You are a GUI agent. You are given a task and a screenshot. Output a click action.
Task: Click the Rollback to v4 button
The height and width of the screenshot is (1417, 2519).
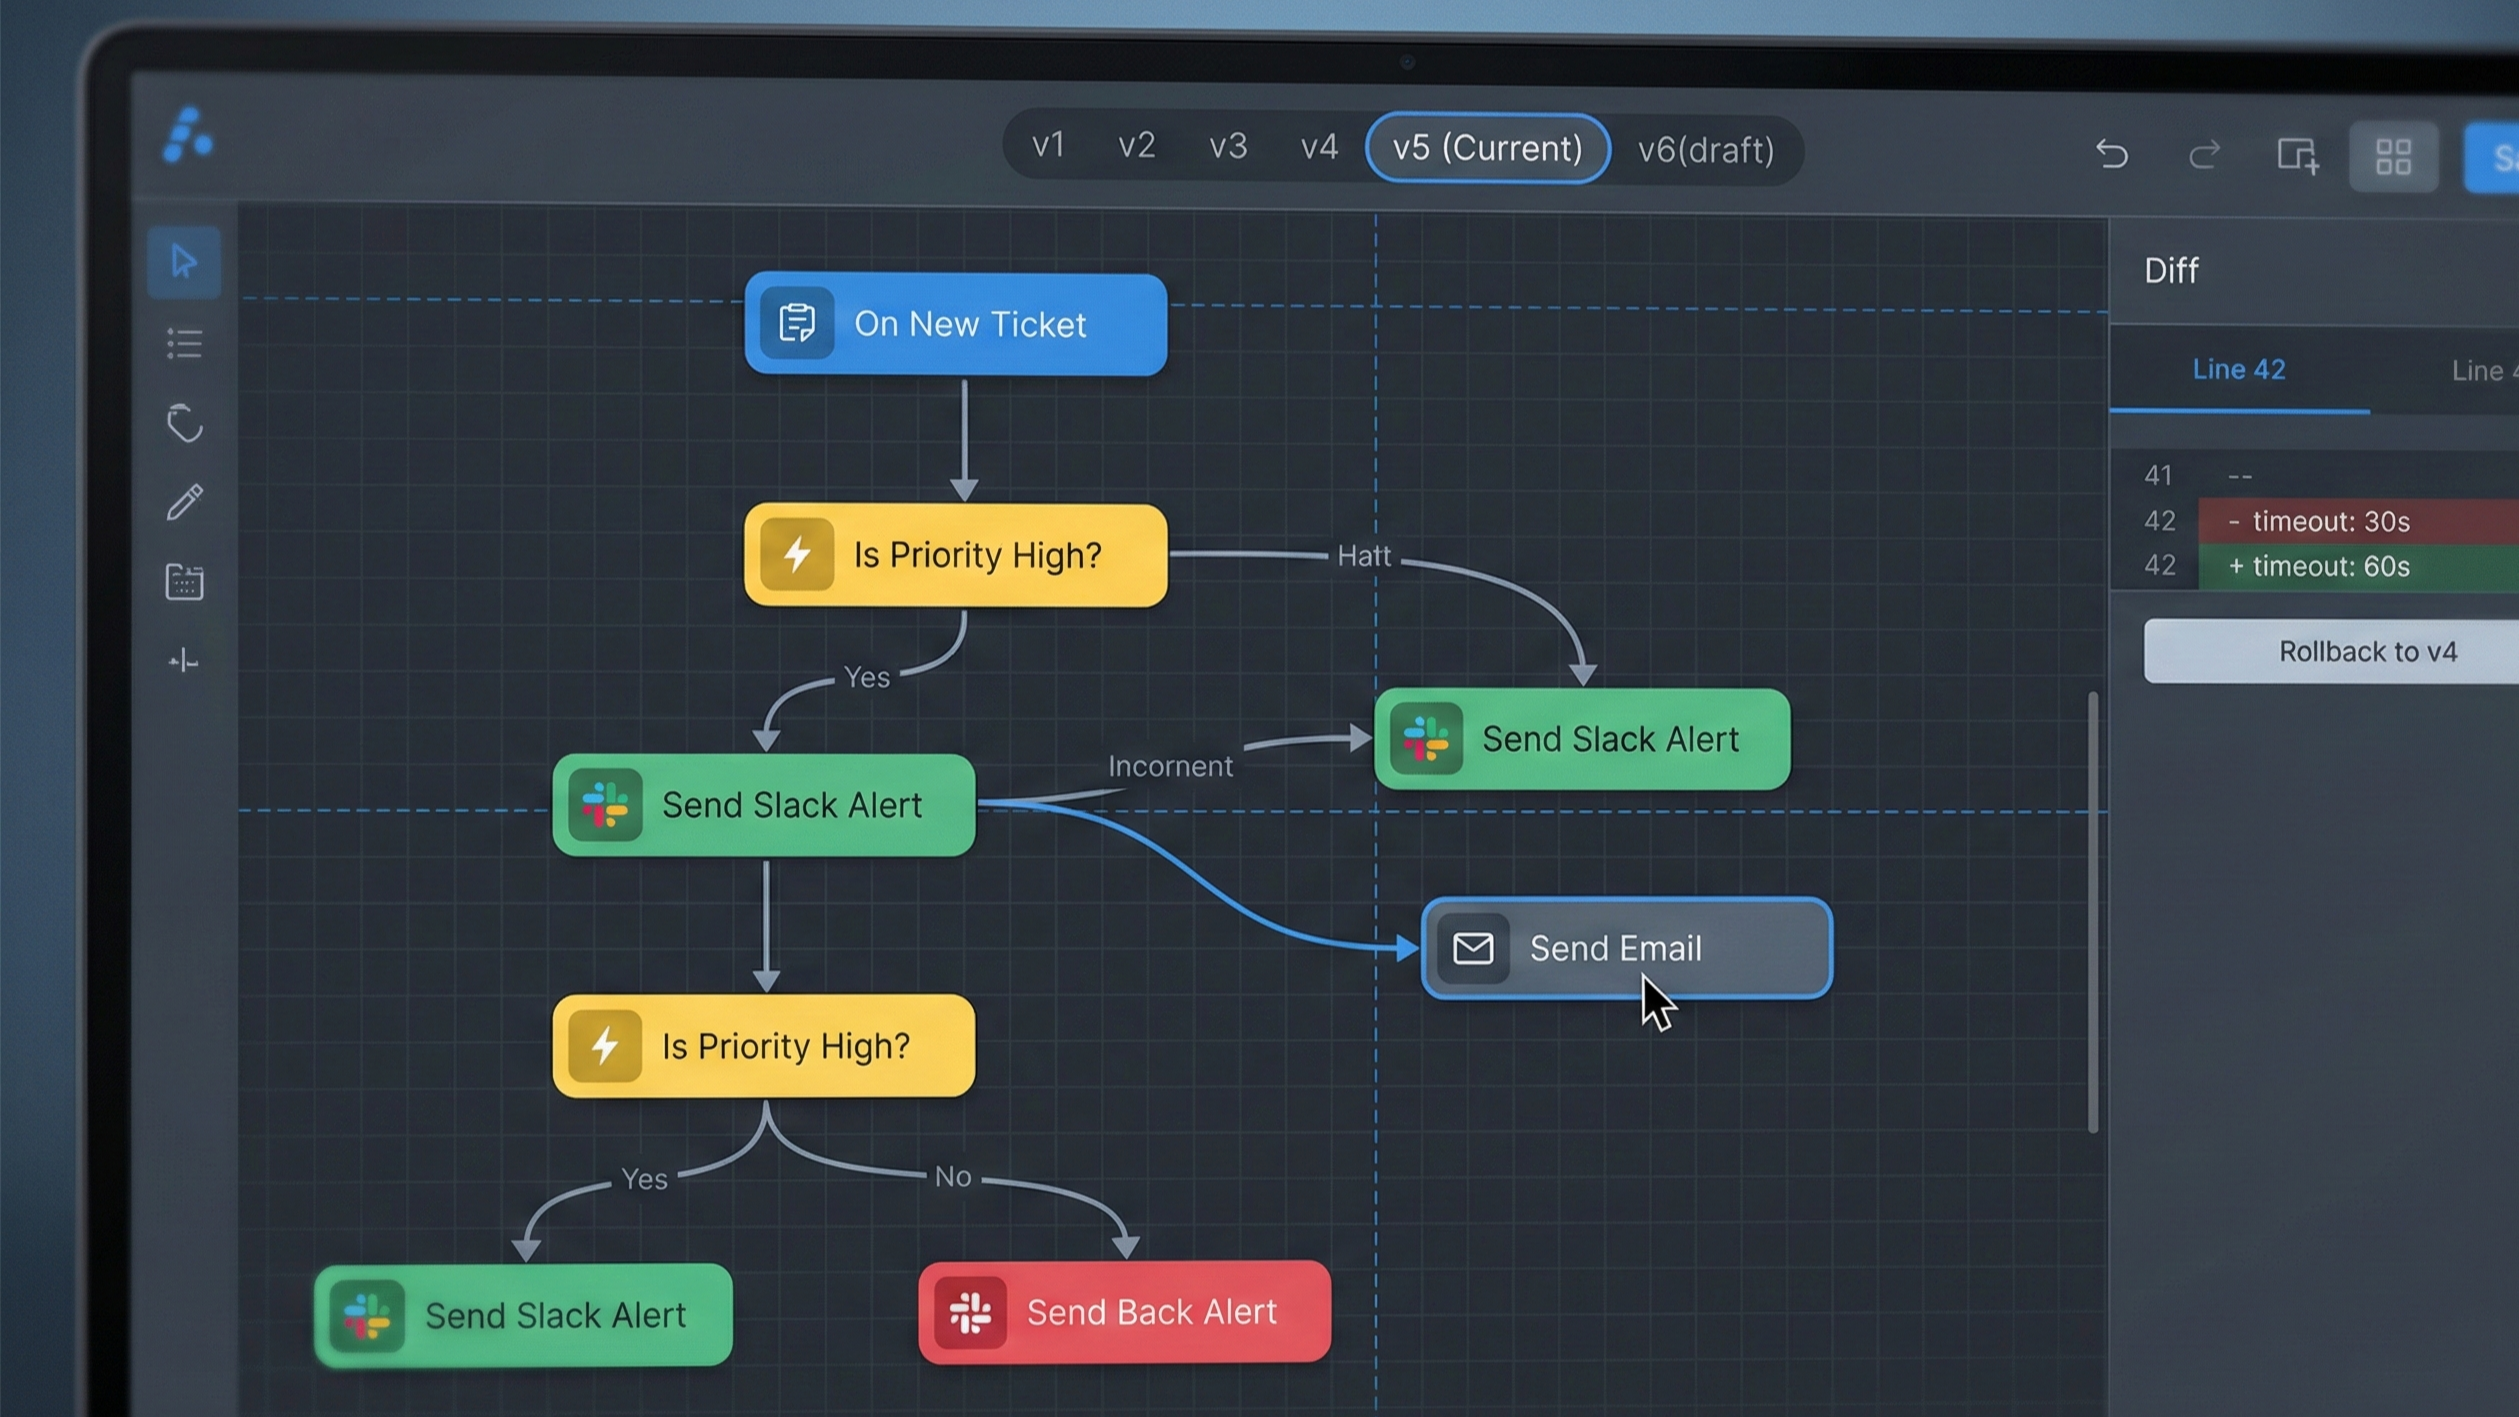click(x=2332, y=651)
